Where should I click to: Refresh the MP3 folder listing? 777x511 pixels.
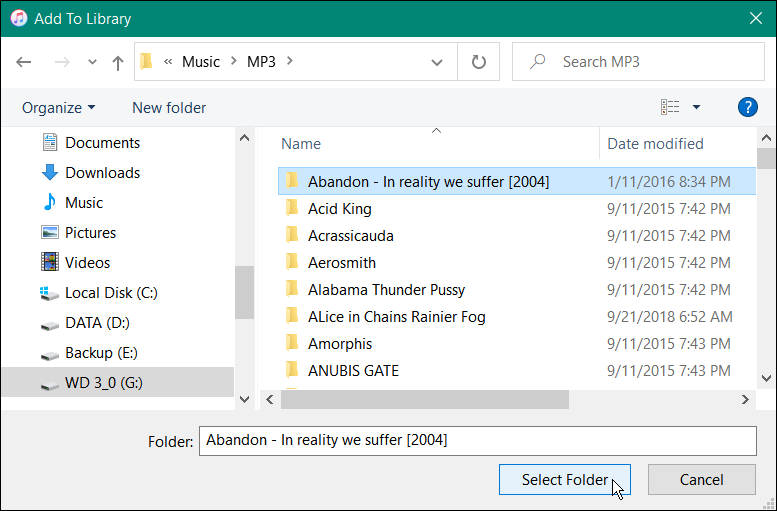(x=479, y=62)
